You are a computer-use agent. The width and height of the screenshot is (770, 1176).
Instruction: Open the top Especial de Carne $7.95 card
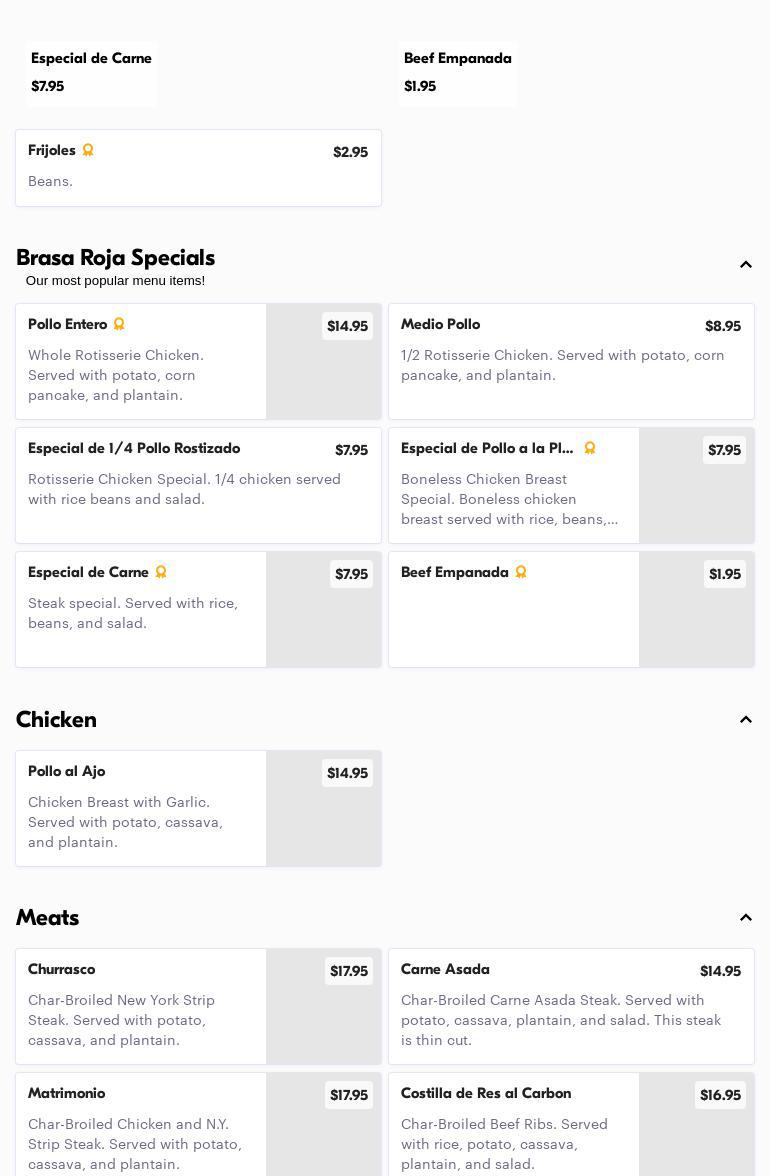click(x=91, y=73)
